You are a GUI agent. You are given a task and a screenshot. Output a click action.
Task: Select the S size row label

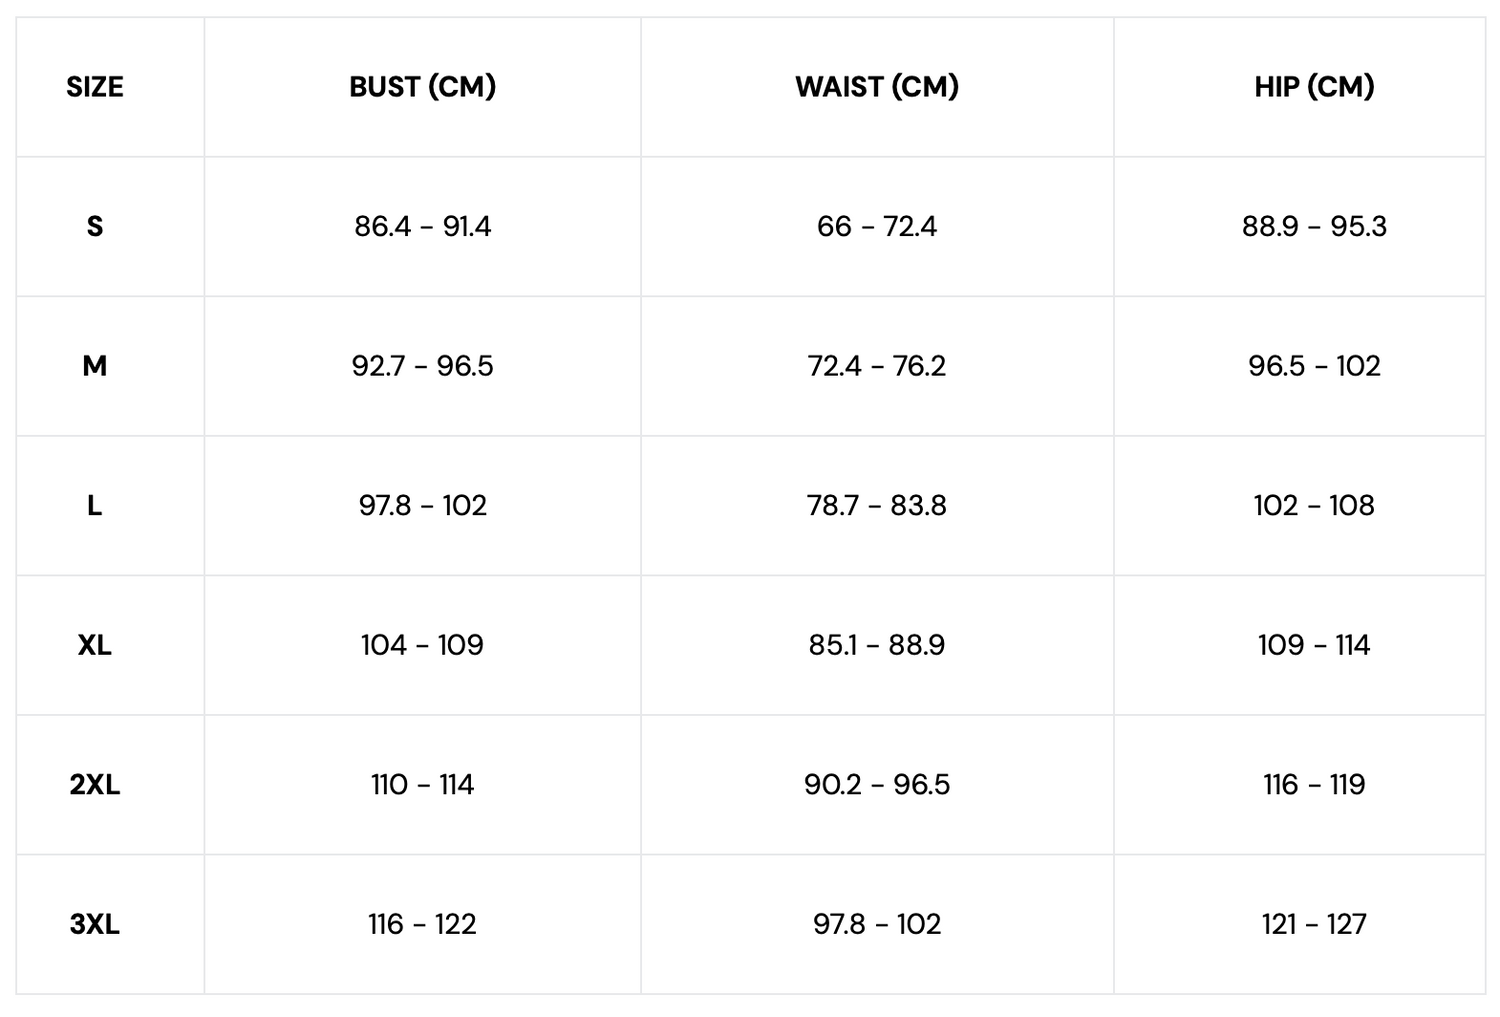click(95, 227)
